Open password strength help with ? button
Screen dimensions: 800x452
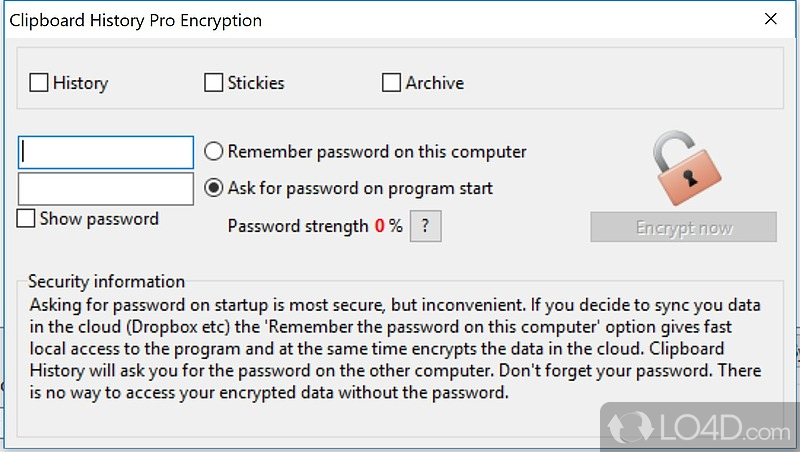(425, 226)
